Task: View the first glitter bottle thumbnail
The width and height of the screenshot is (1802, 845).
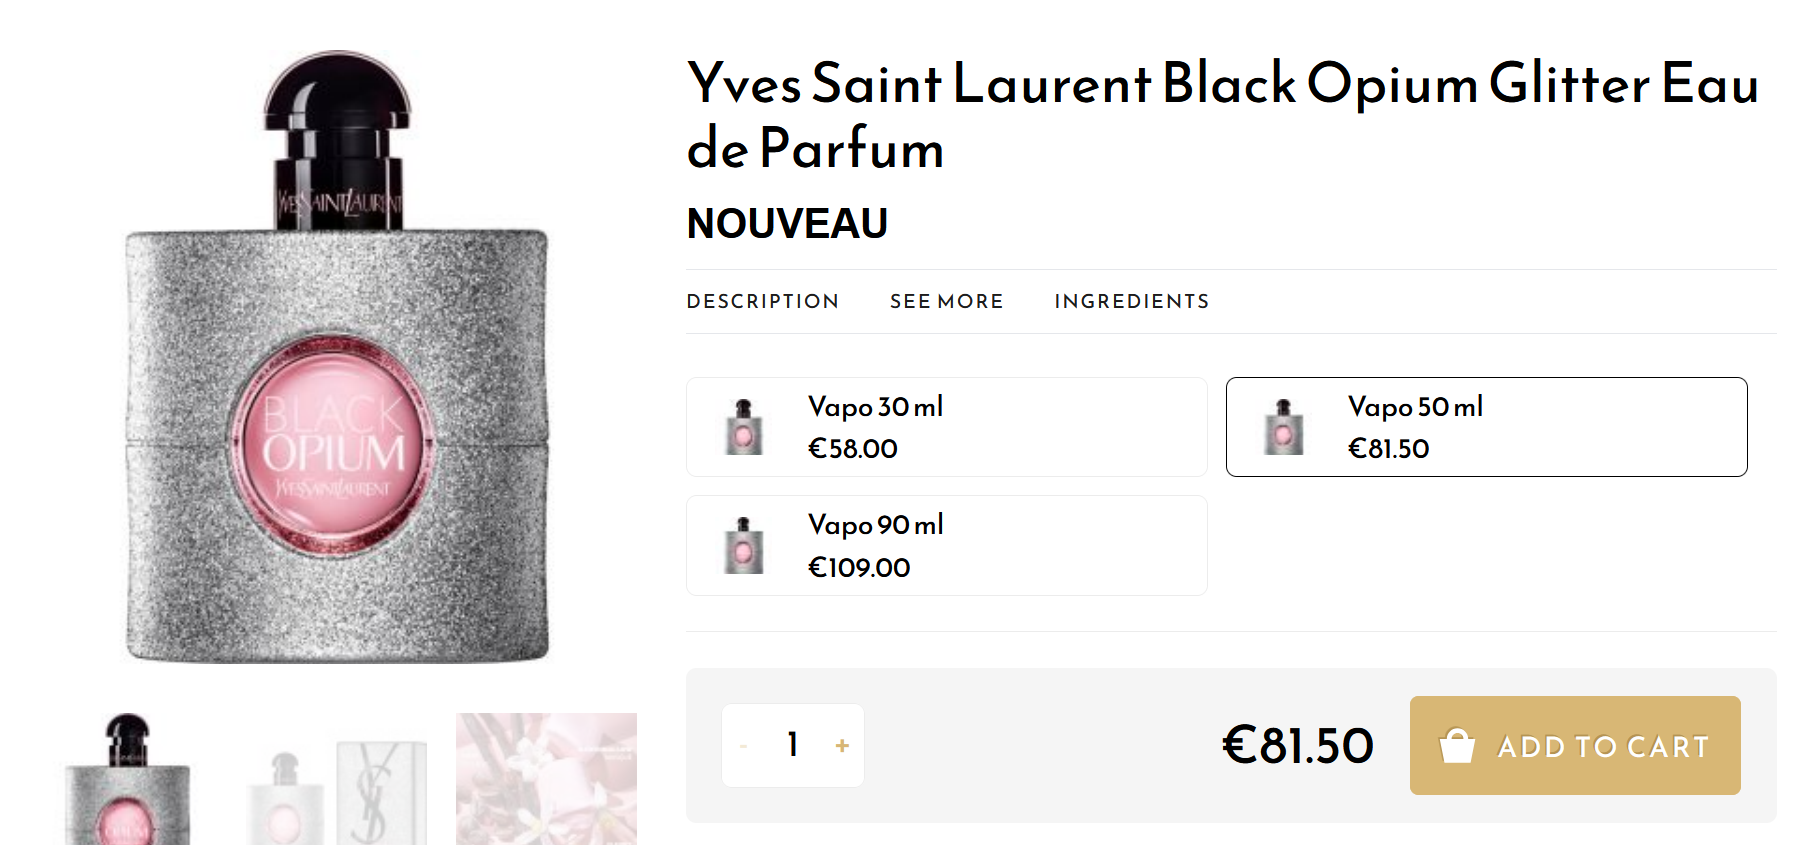Action: (x=127, y=780)
